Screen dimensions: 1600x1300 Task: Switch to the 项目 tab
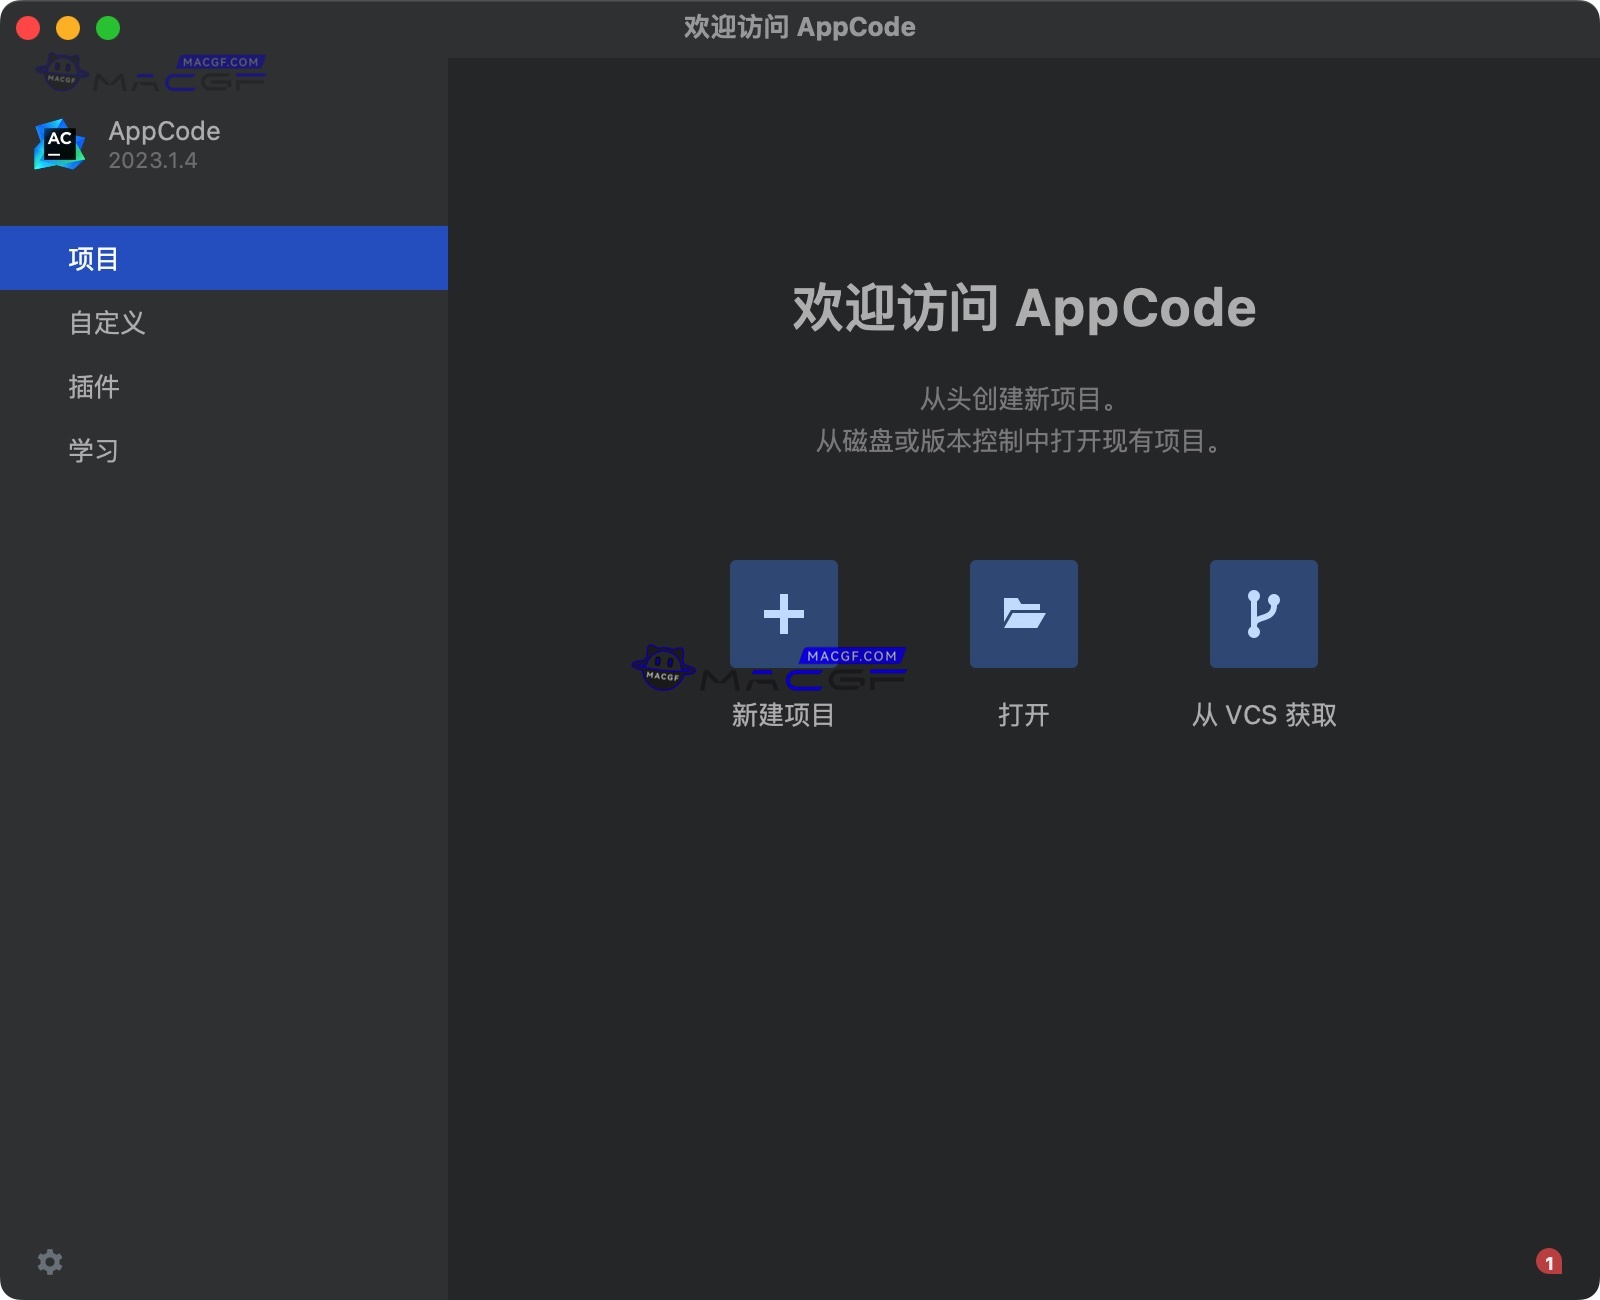(91, 258)
